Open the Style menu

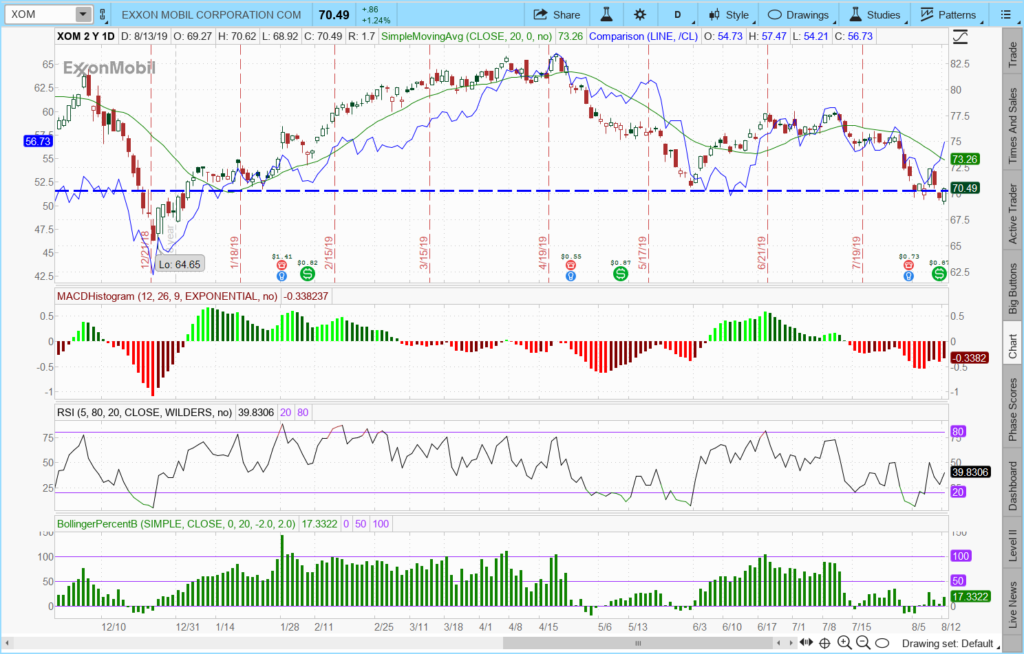727,14
